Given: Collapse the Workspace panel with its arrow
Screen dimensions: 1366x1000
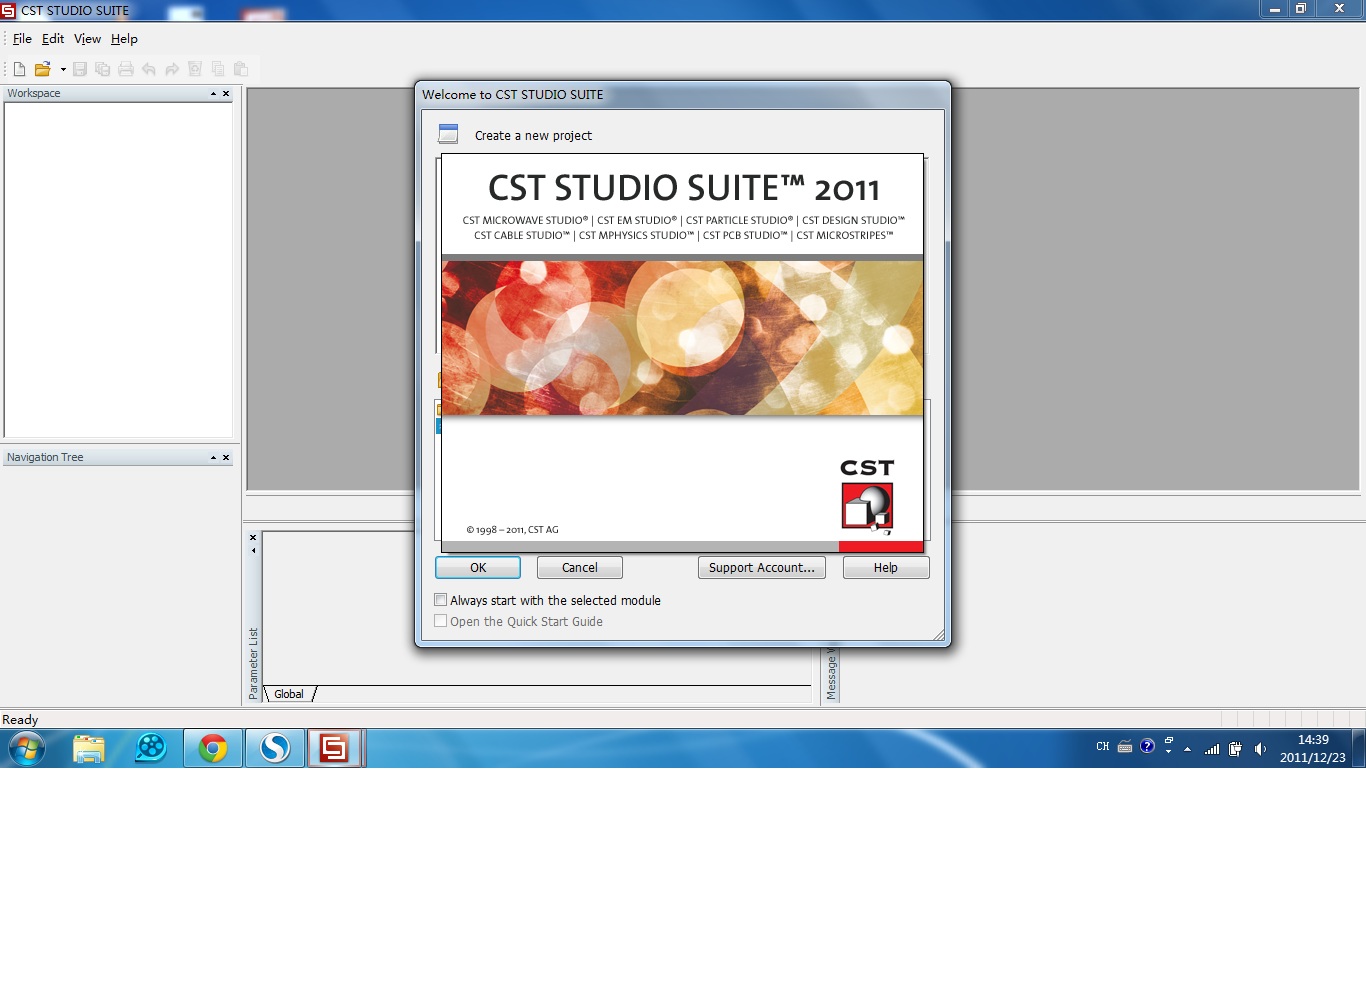Looking at the screenshot, I should click(x=213, y=93).
